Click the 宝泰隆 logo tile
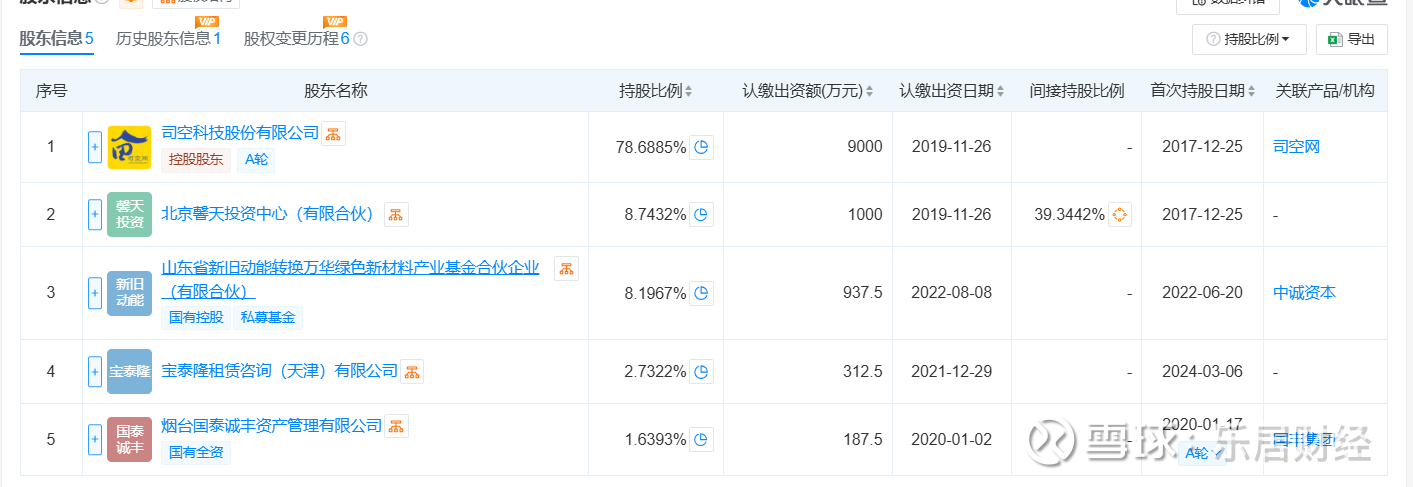The height and width of the screenshot is (487, 1413). pyautogui.click(x=129, y=371)
